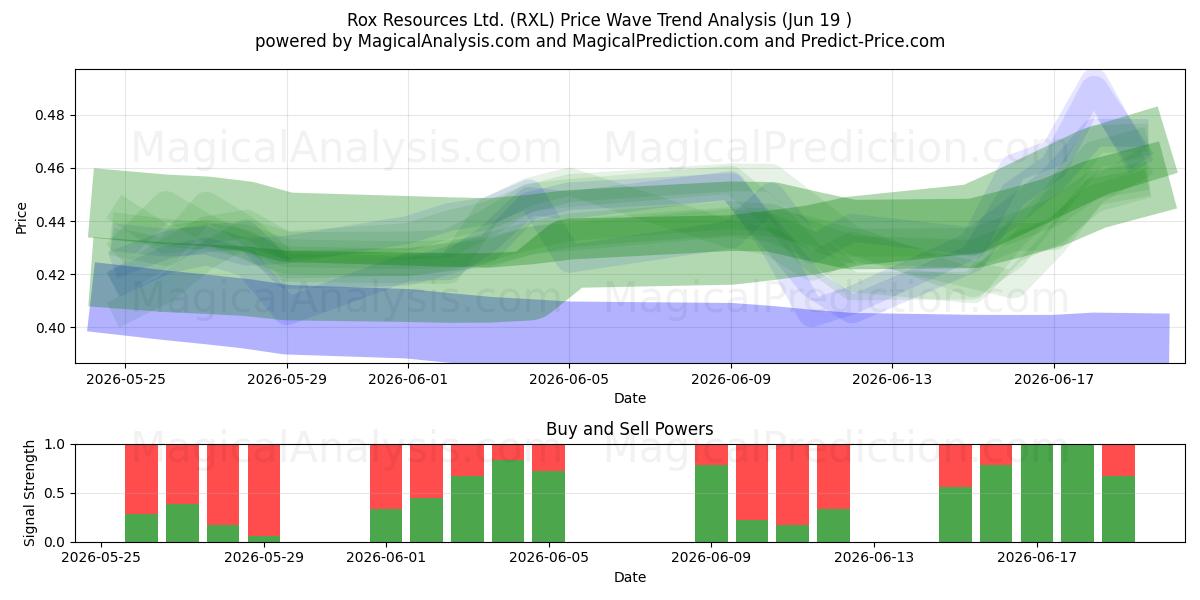Click the 2026-06-01 date under the signal bars
The width and height of the screenshot is (1200, 600).
pyautogui.click(x=385, y=558)
